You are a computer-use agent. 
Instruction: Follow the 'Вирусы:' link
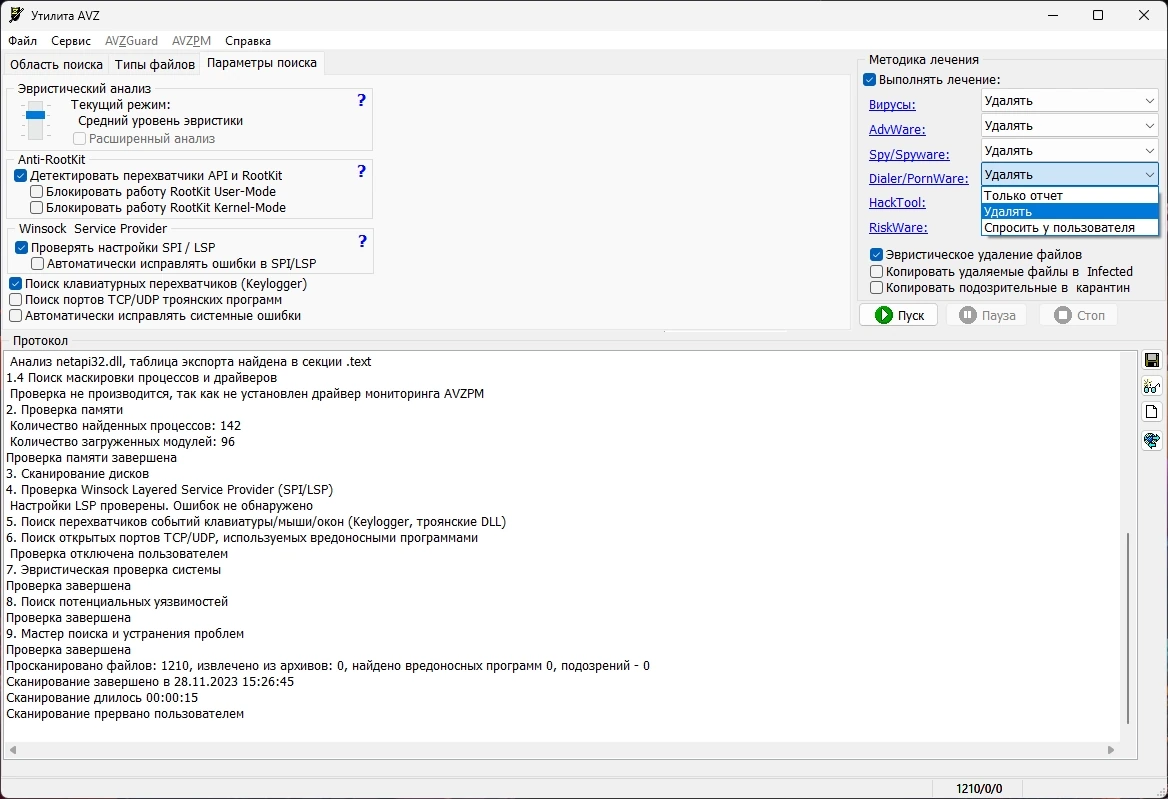click(x=892, y=105)
